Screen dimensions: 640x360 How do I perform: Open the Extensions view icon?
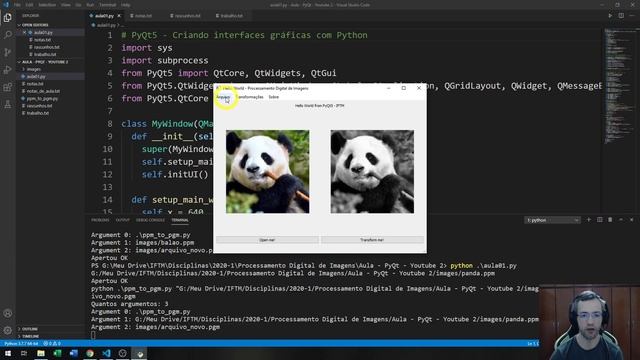7,87
